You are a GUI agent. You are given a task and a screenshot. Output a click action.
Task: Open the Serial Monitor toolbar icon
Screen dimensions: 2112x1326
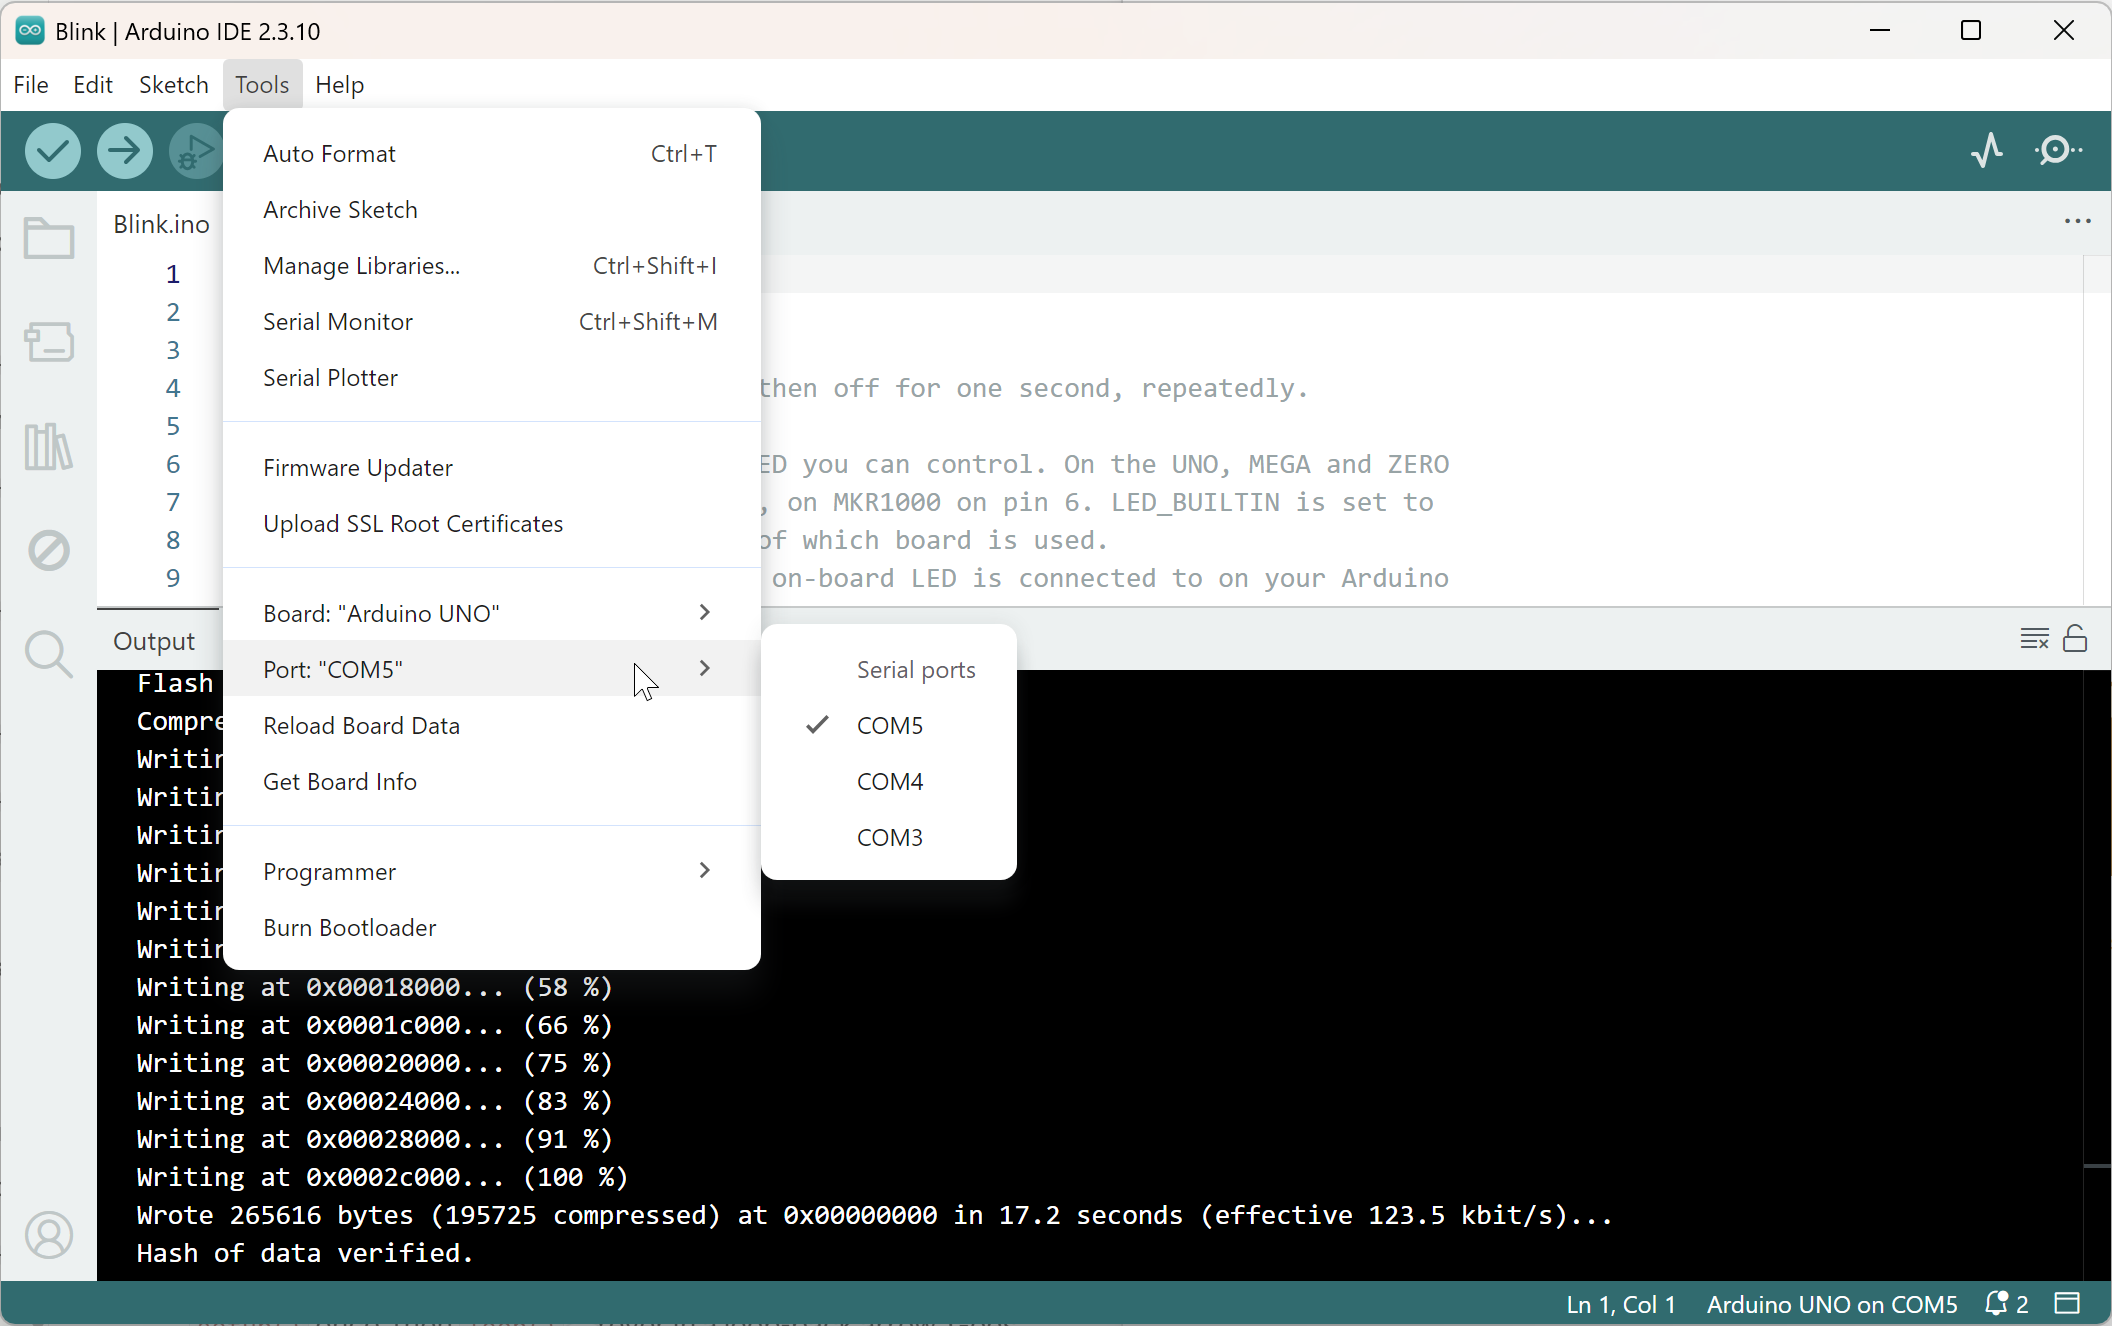[2058, 151]
